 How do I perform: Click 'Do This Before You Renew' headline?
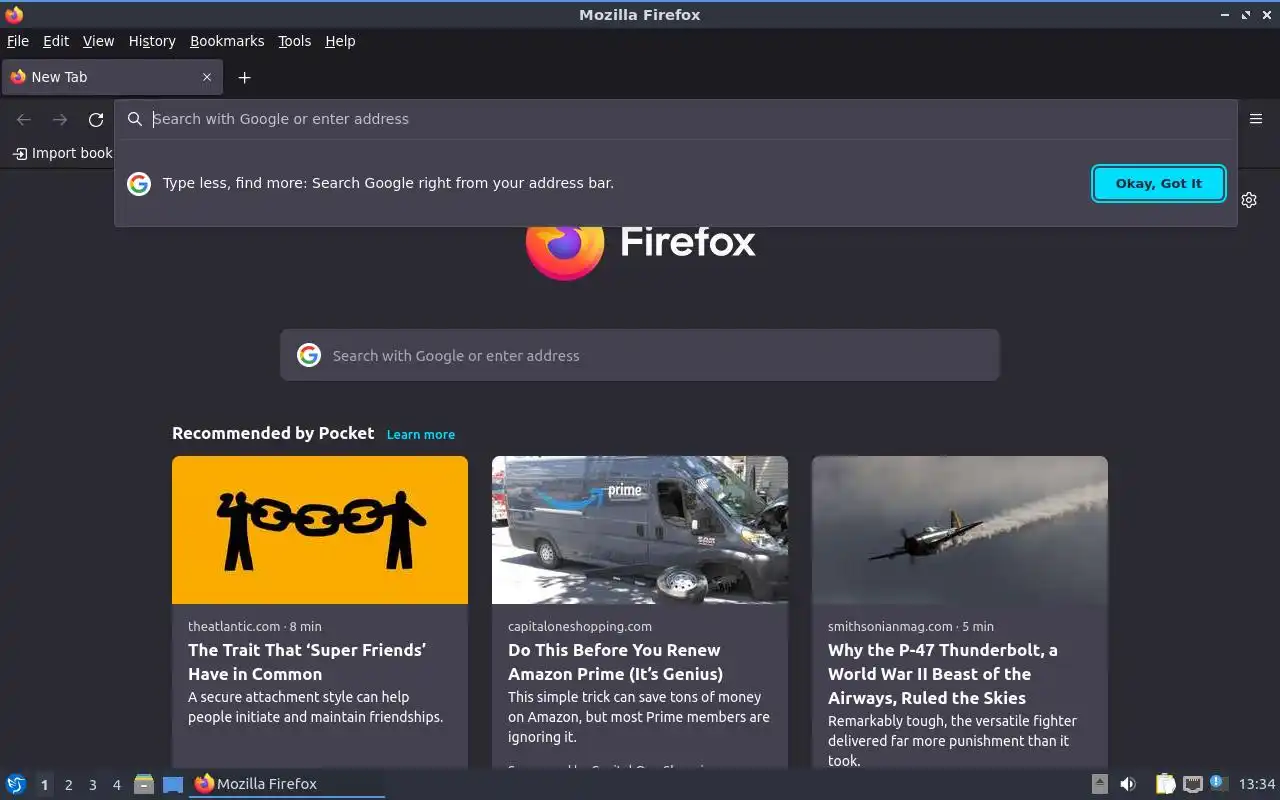pyautogui.click(x=615, y=662)
